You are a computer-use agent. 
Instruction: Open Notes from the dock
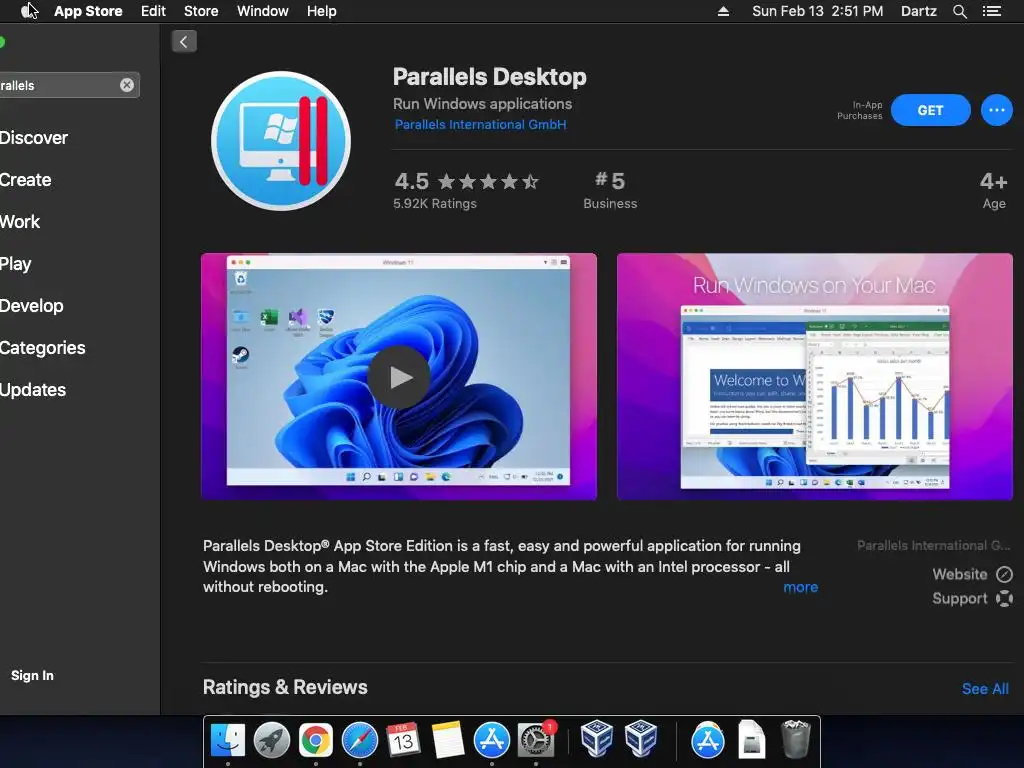447,740
